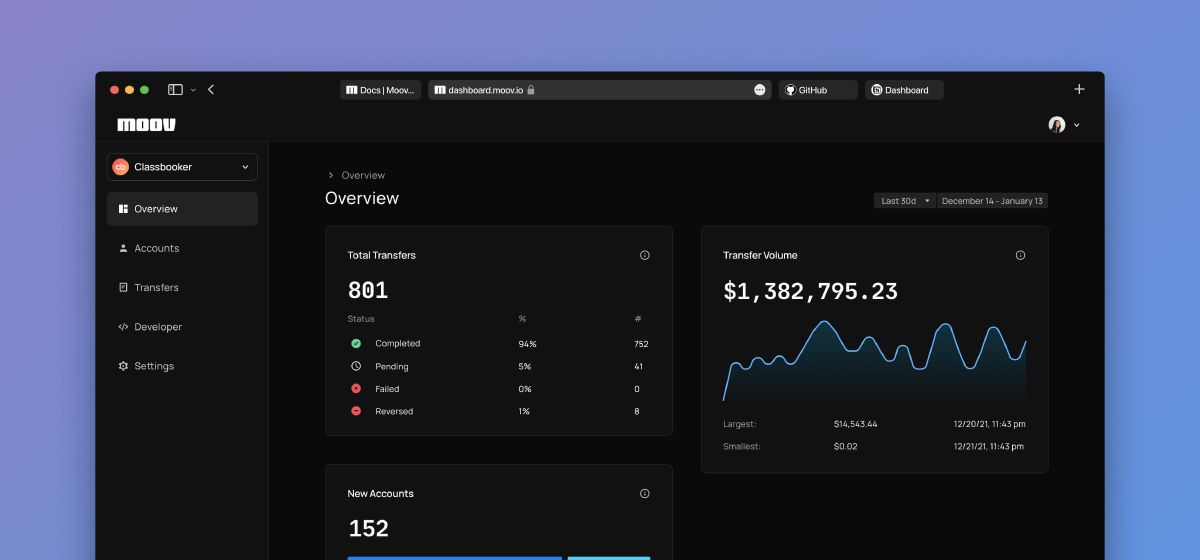Click the Reversed red minus icon
This screenshot has height=560, width=1200.
[356, 411]
